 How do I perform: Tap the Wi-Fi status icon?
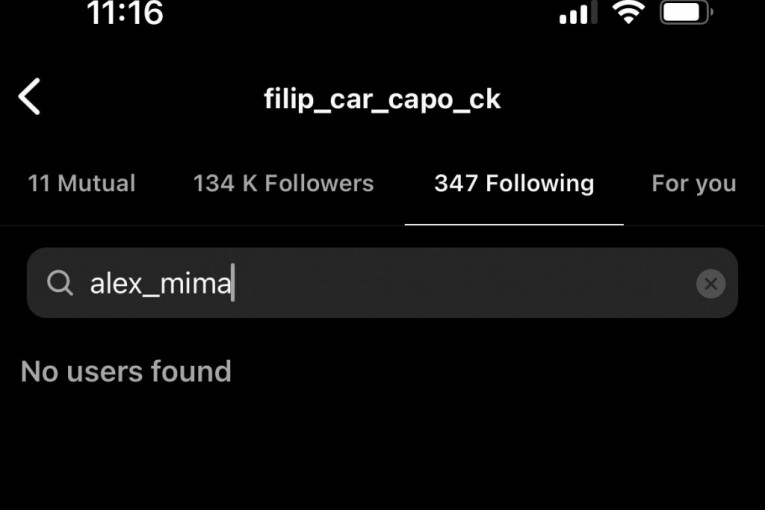629,12
